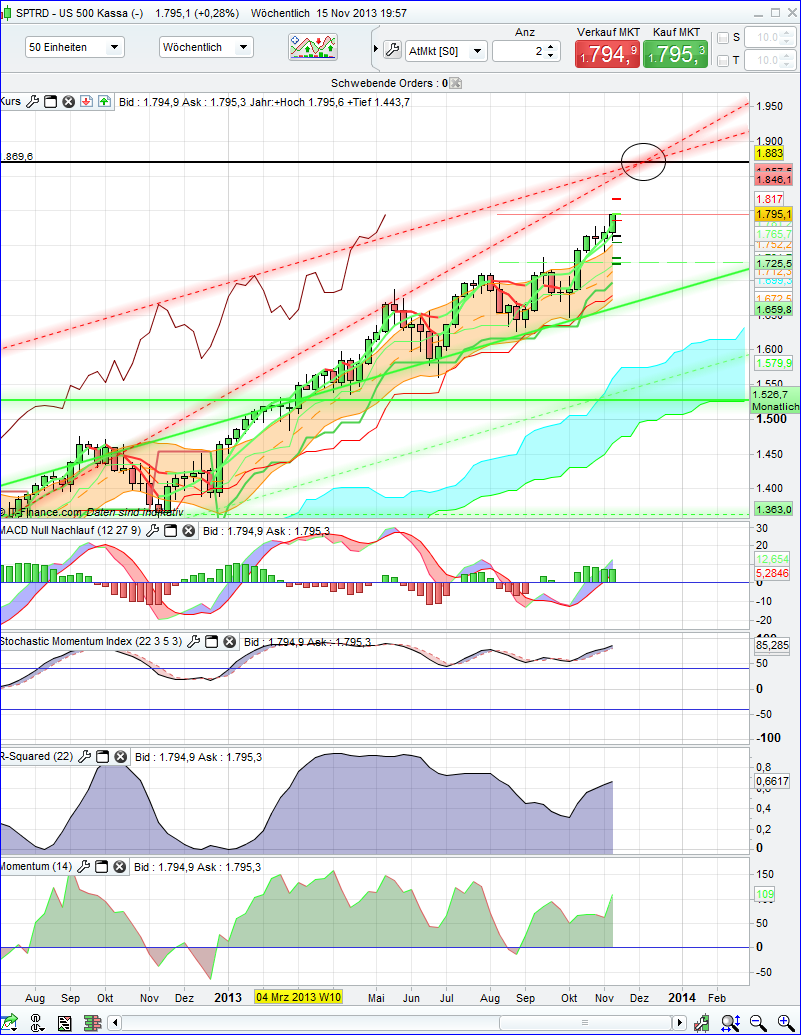Image resolution: width=801 pixels, height=1035 pixels.
Task: Open the data table icon in status bar
Action: click(x=63, y=1022)
